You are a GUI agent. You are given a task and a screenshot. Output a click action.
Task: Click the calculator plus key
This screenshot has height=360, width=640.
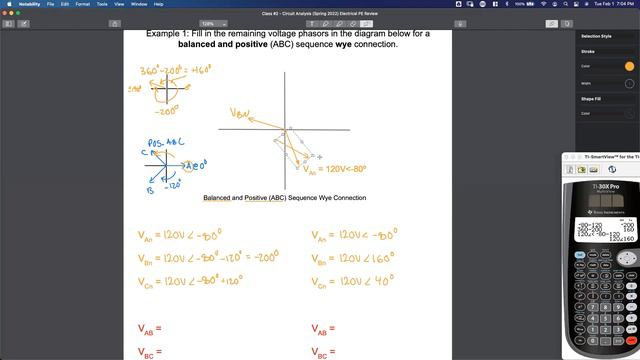[x=631, y=318]
